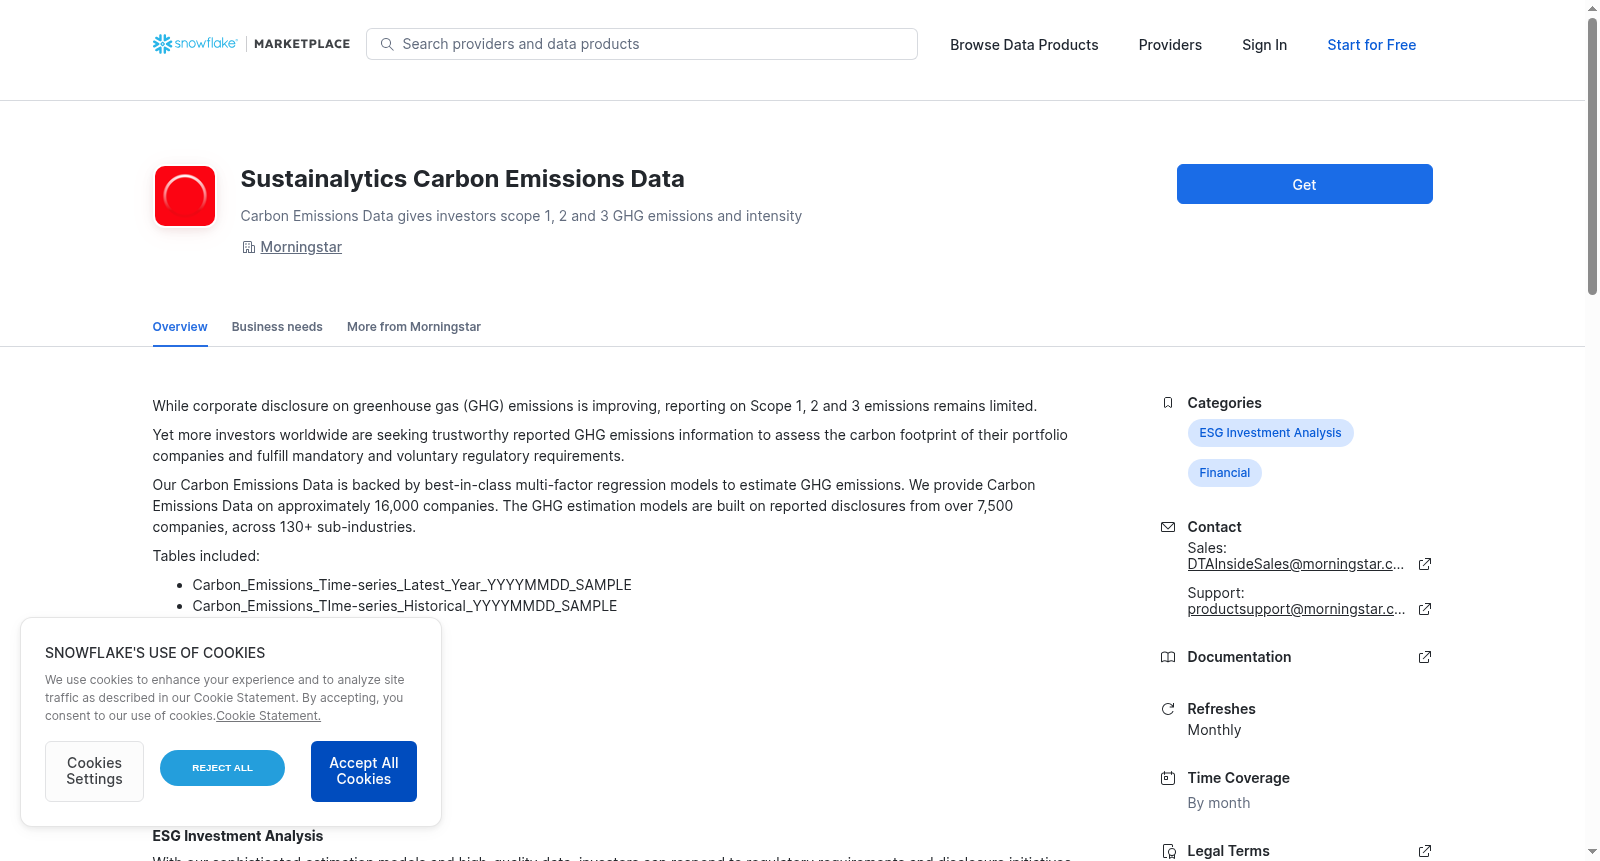The image size is (1600, 861).
Task: Click the Reject All cookies button
Action: point(222,768)
